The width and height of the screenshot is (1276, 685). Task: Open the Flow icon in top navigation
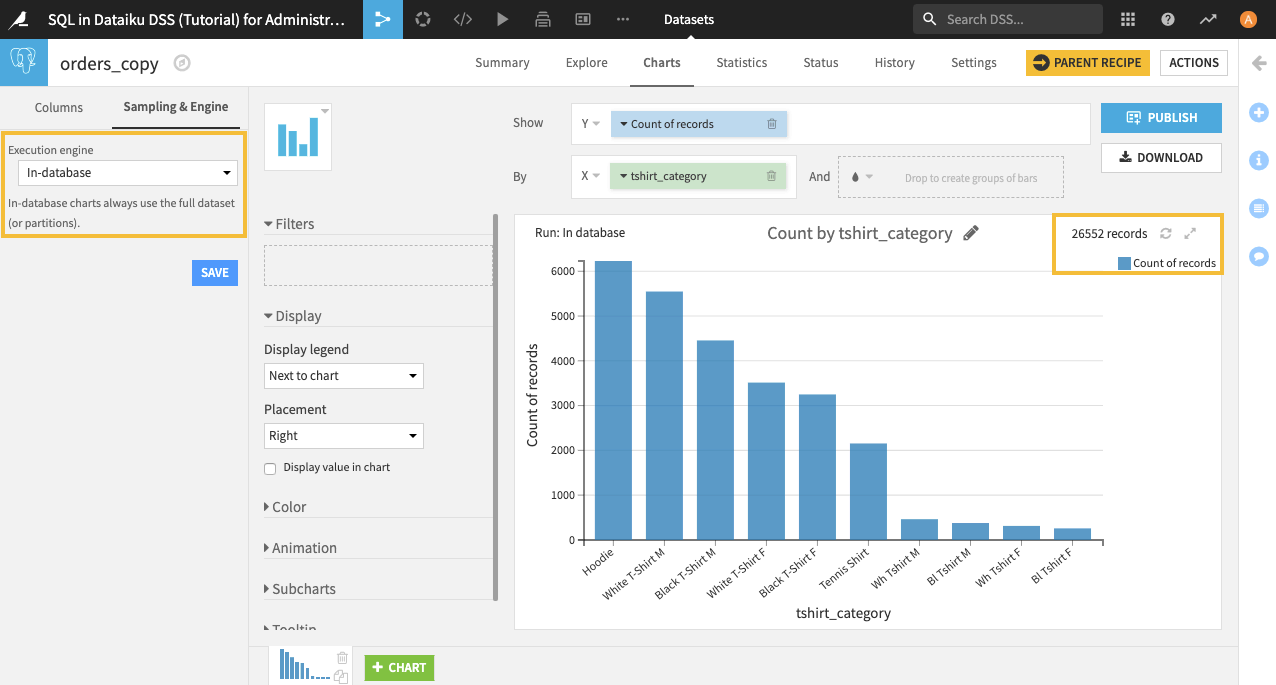coord(382,19)
